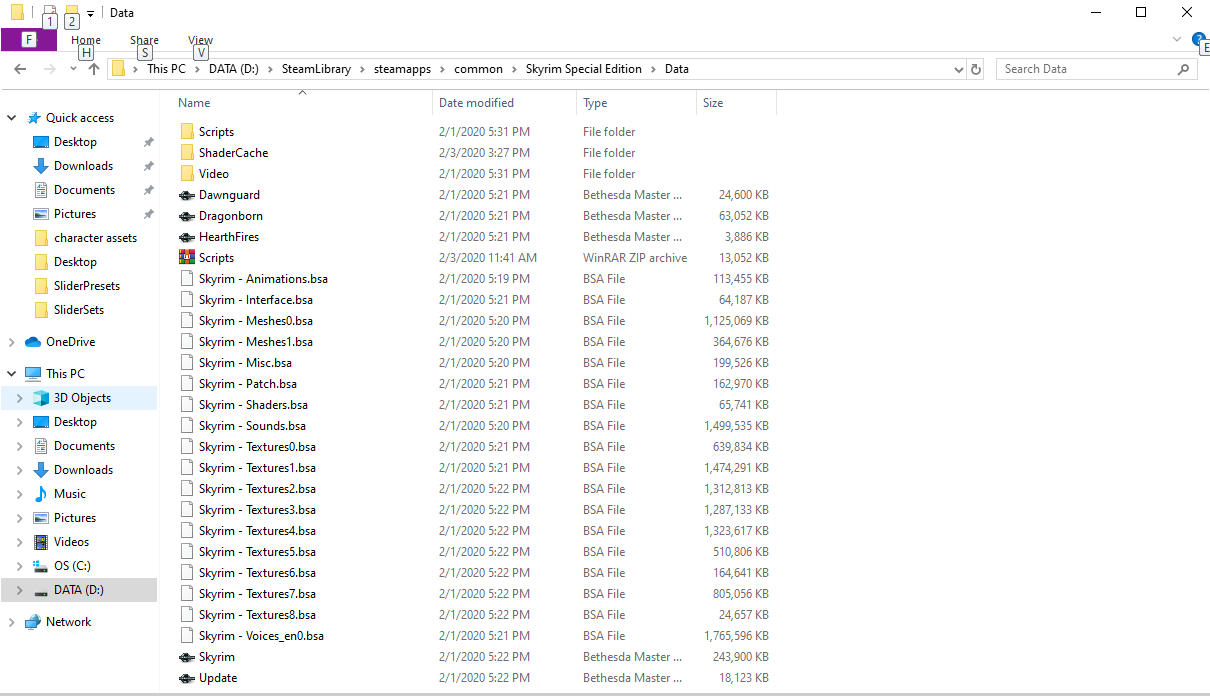Image resolution: width=1210 pixels, height=696 pixels.
Task: Open the File tab
Action: (28, 40)
